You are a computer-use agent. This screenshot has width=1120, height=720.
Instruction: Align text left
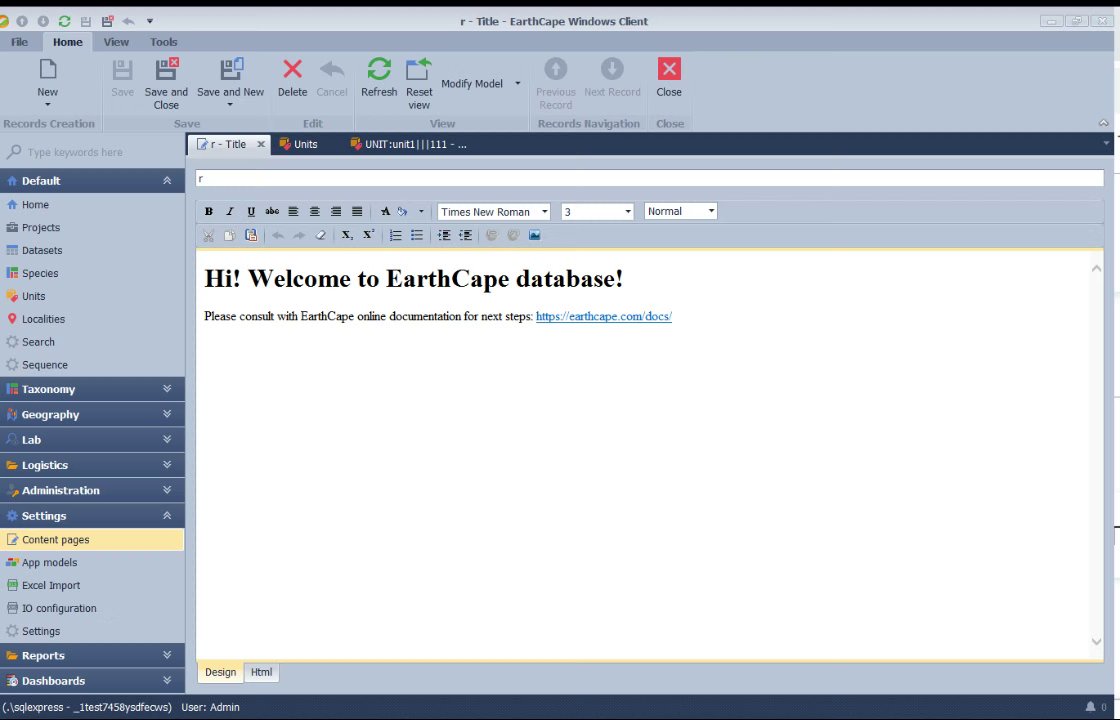(294, 211)
